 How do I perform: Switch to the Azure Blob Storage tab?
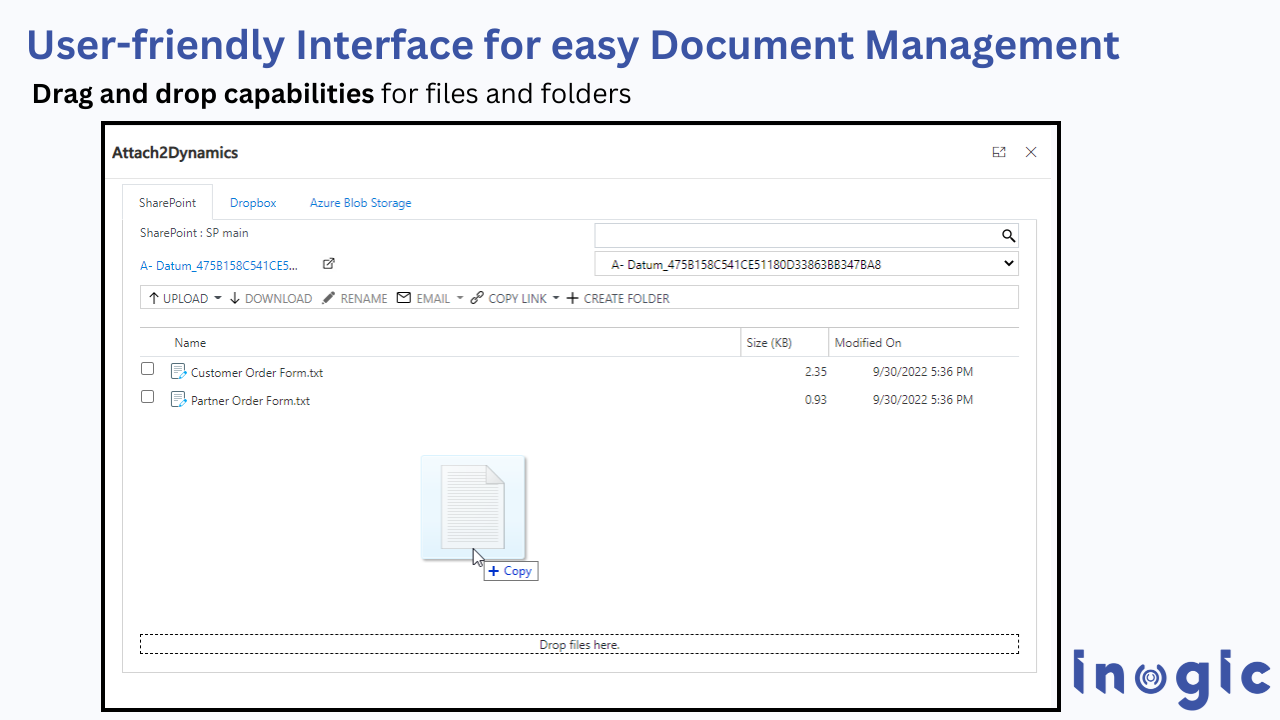(x=360, y=203)
